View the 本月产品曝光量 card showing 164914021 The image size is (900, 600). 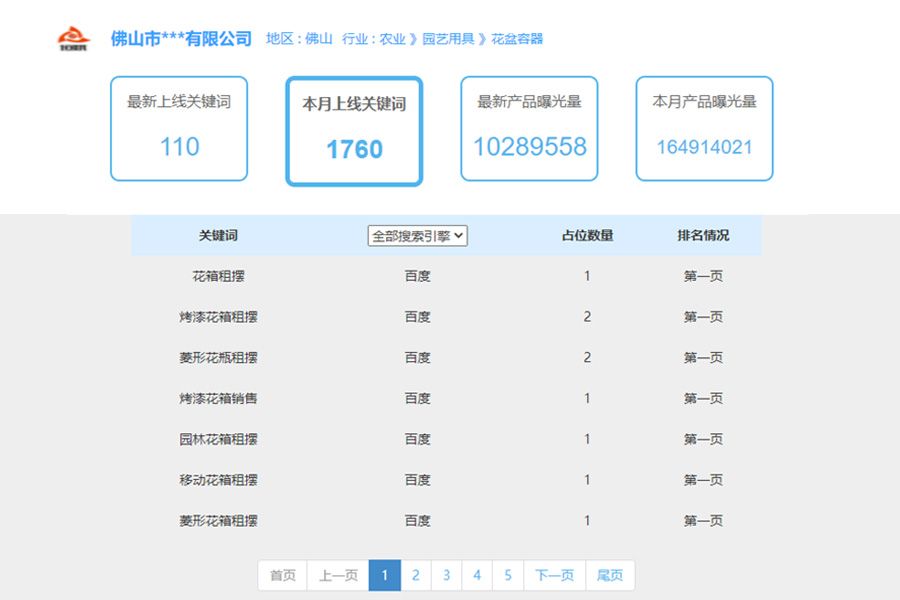coord(703,128)
